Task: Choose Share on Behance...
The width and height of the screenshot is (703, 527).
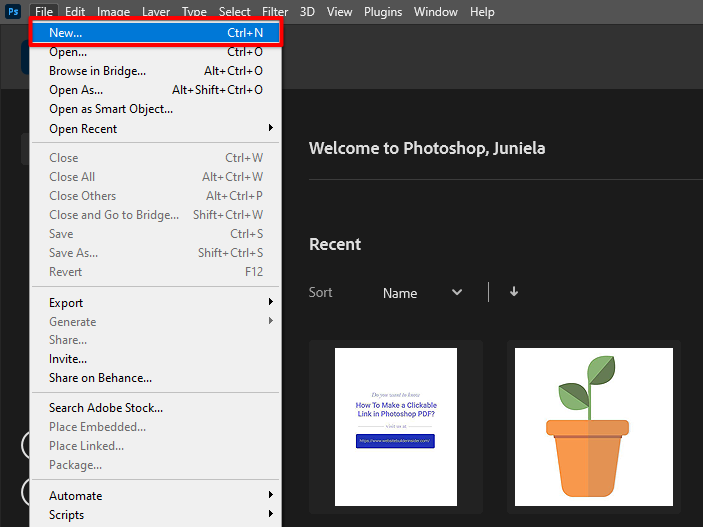Action: coord(100,378)
